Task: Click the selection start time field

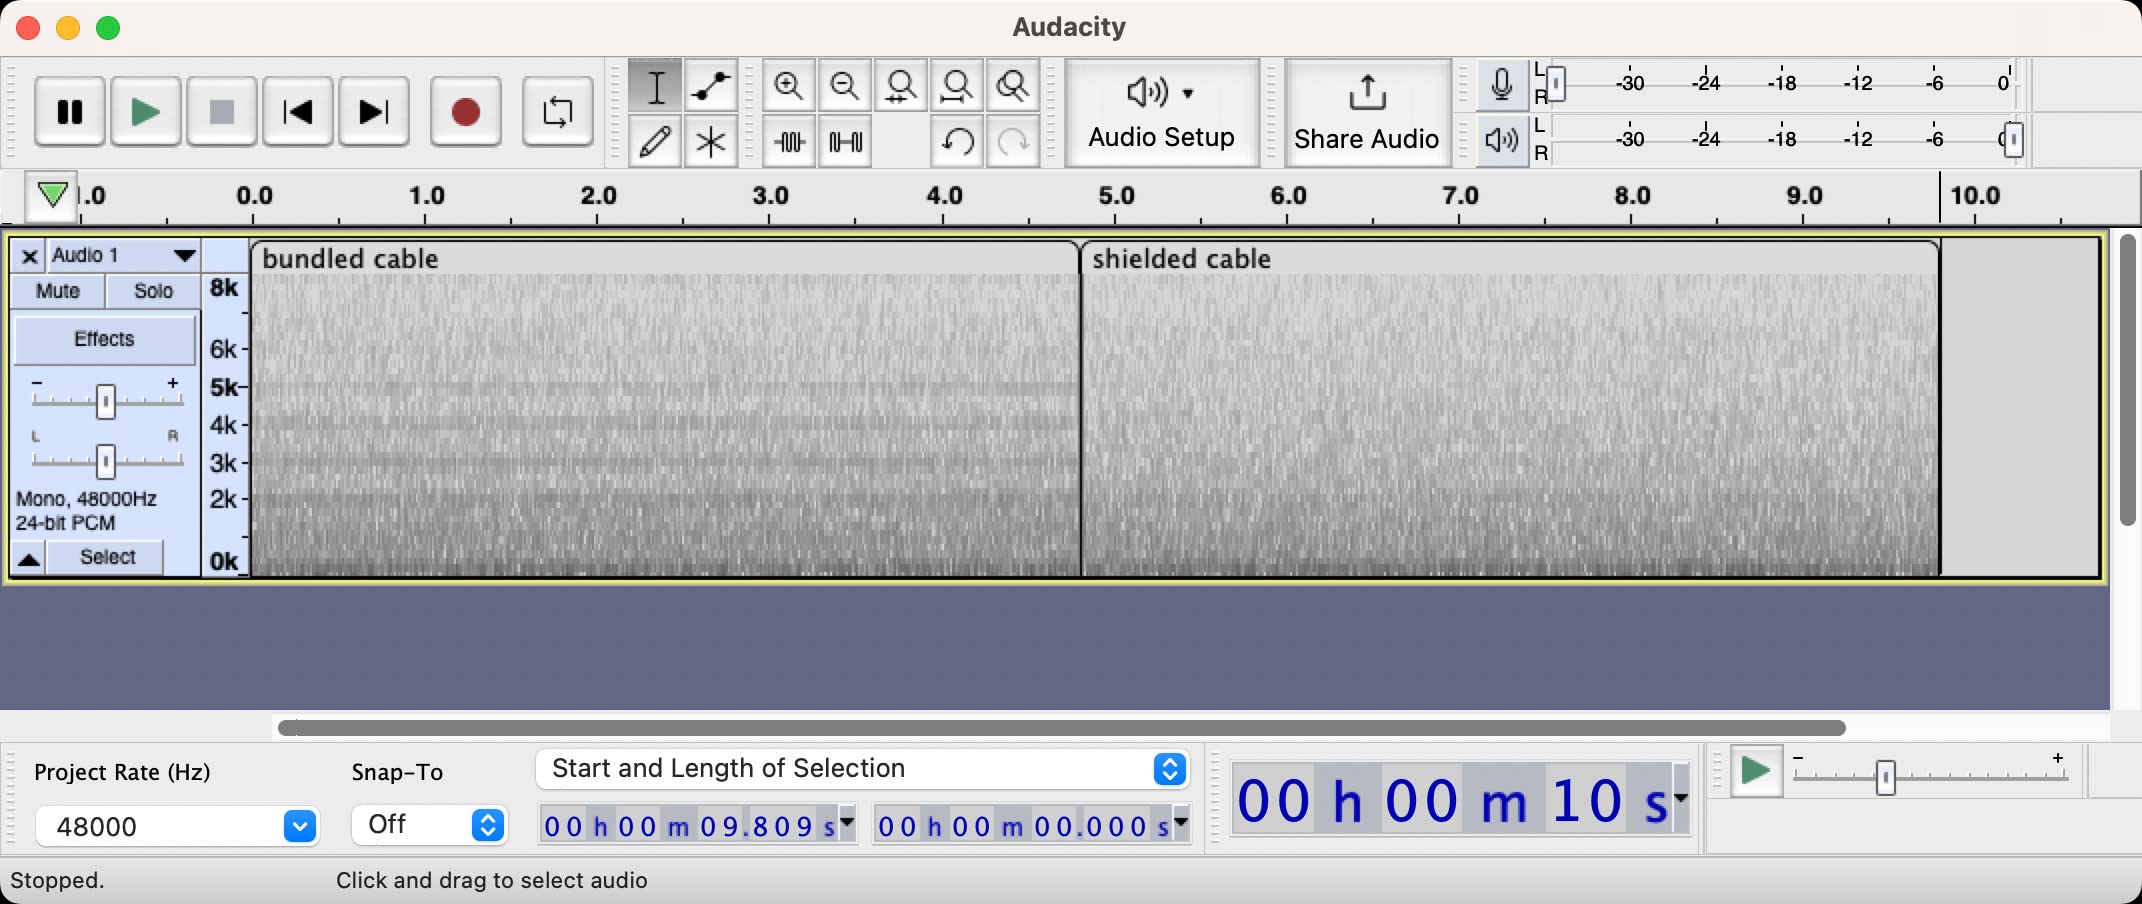Action: (690, 826)
